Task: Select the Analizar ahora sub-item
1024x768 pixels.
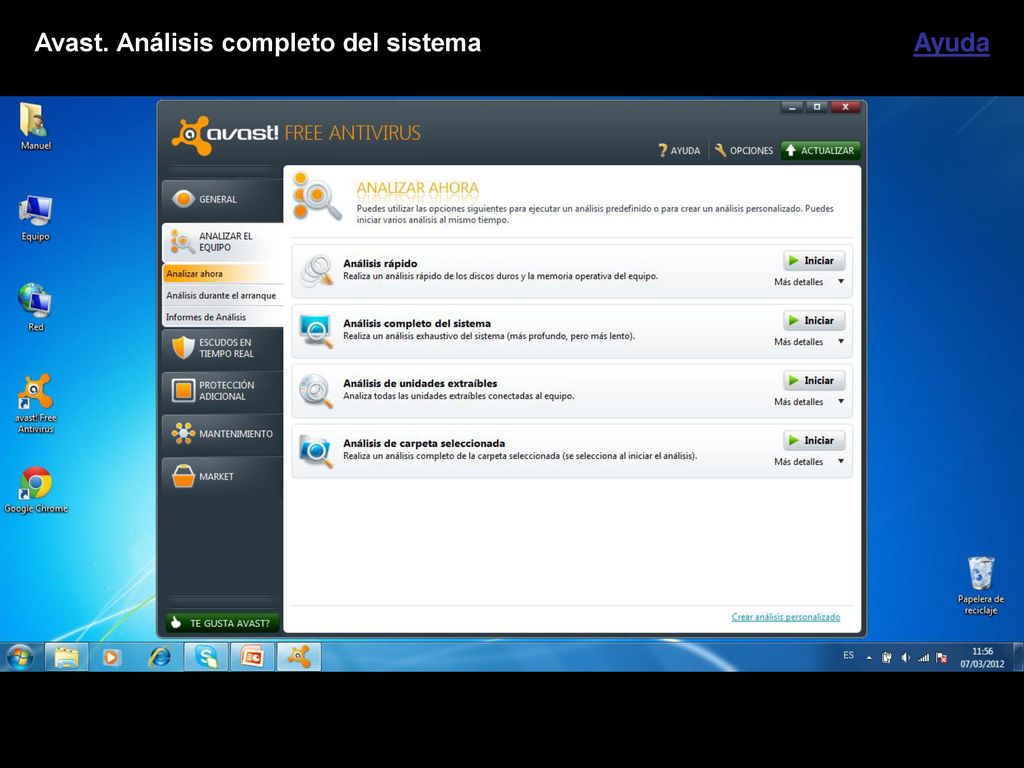Action: pos(223,274)
